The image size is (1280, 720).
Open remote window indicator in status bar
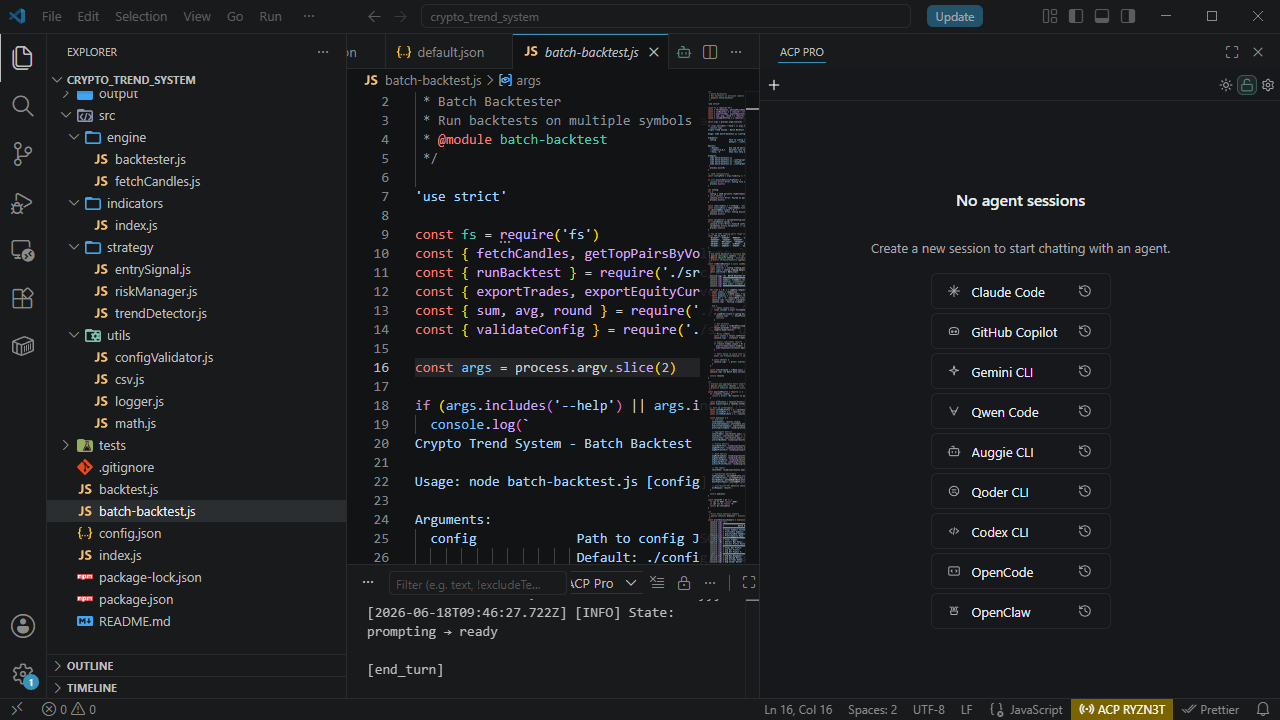(x=17, y=709)
